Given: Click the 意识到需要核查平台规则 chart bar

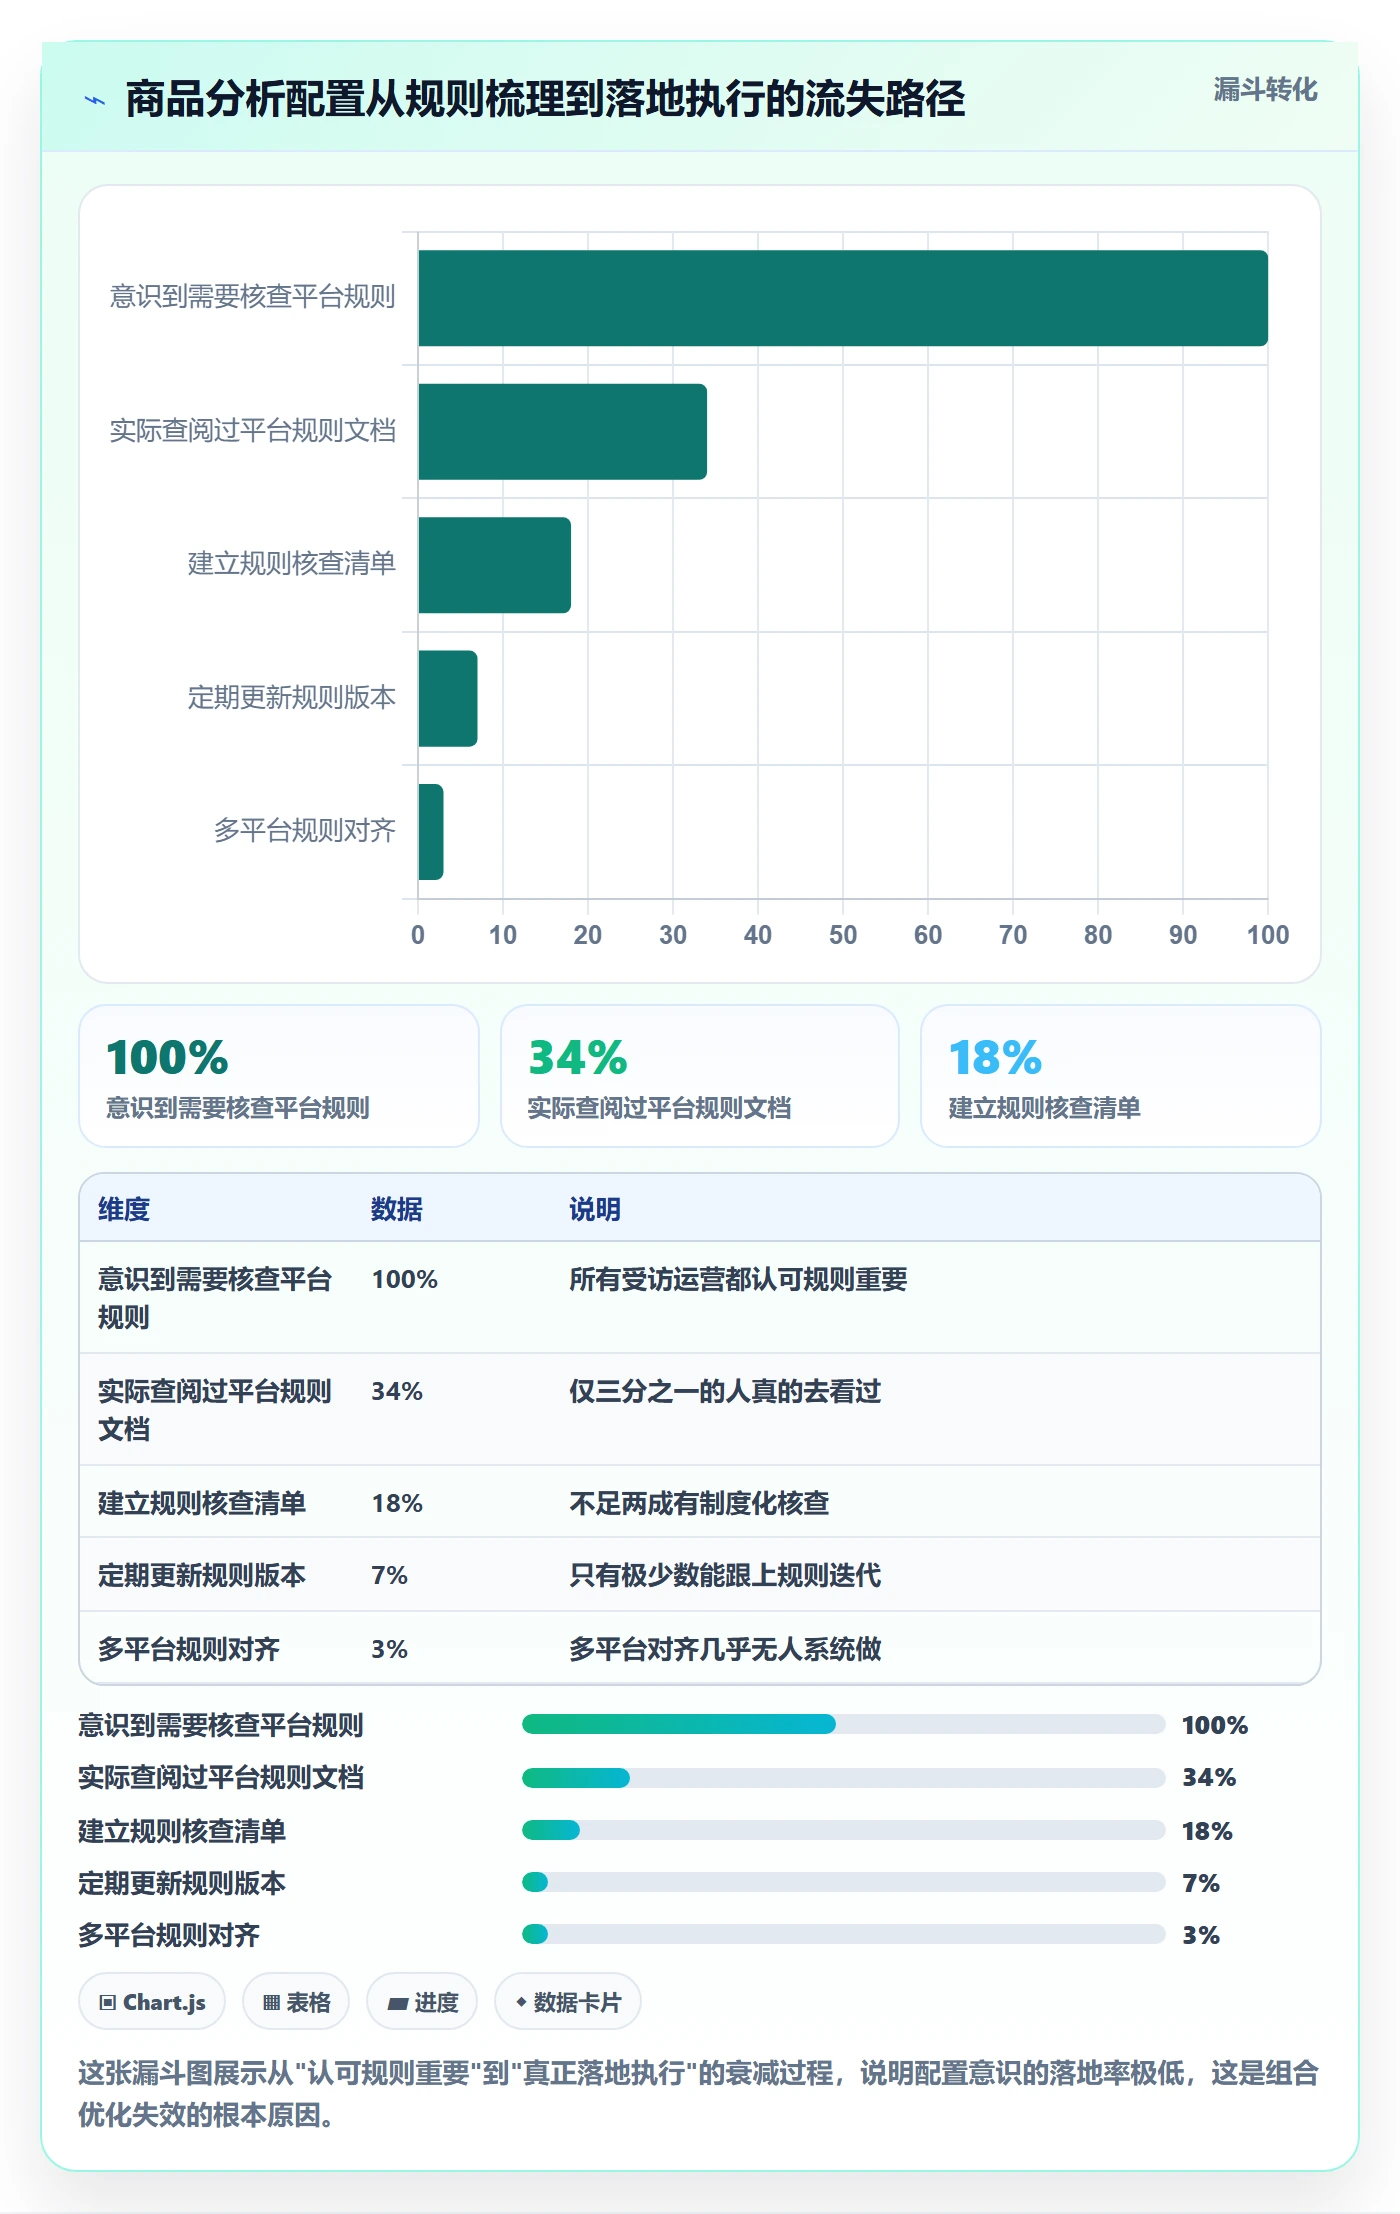Looking at the screenshot, I should coord(843,298).
